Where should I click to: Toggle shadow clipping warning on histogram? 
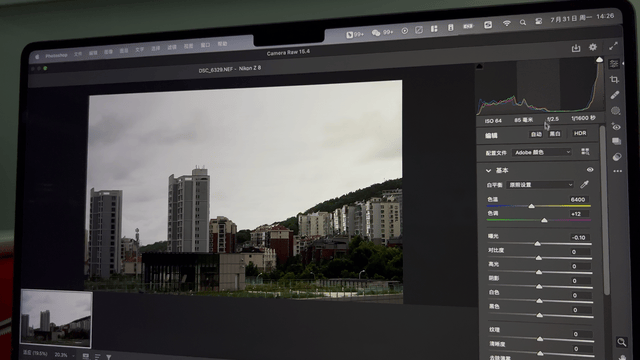click(x=480, y=67)
